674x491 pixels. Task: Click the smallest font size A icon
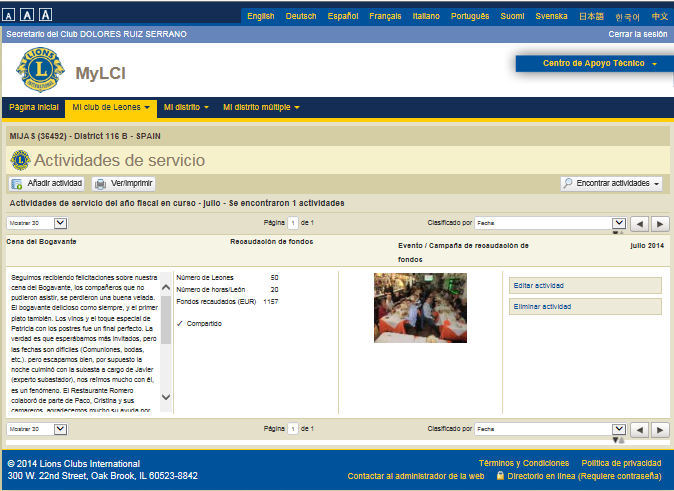point(10,15)
